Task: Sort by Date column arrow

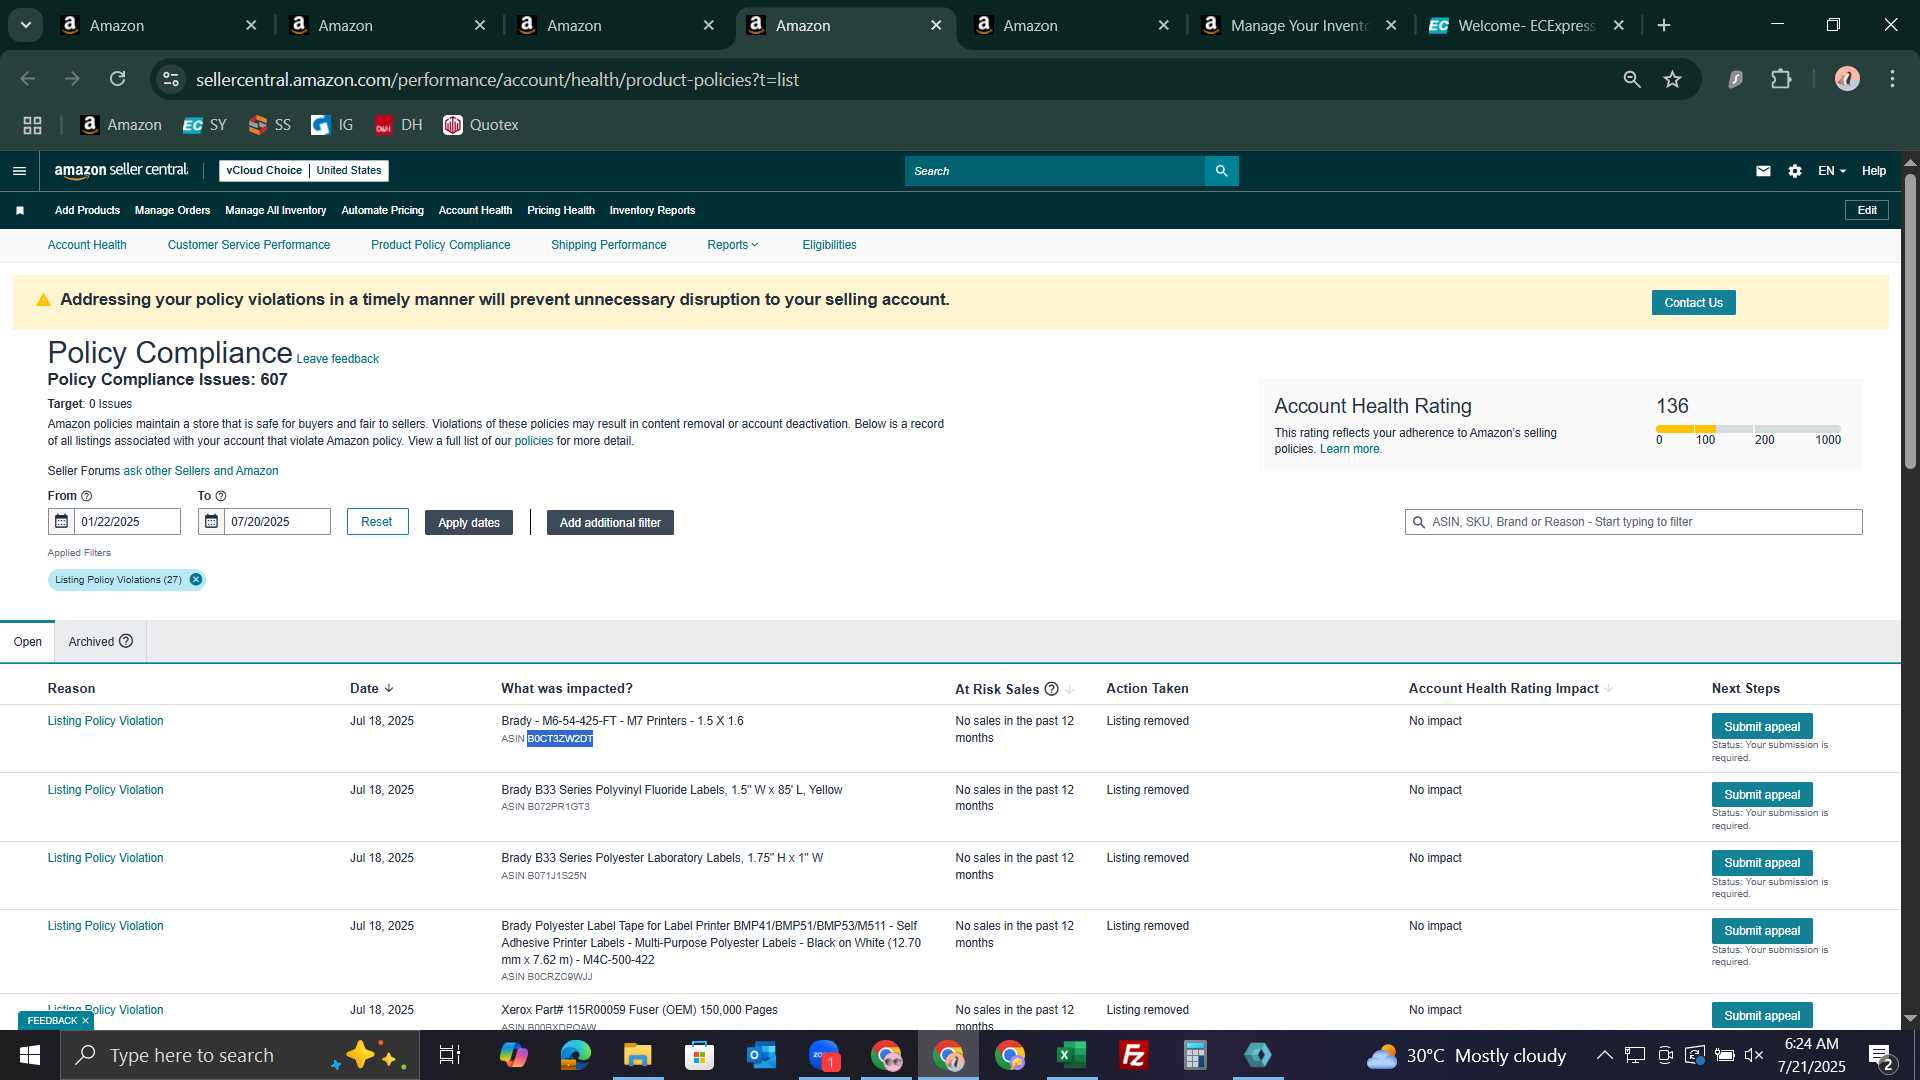Action: click(389, 689)
